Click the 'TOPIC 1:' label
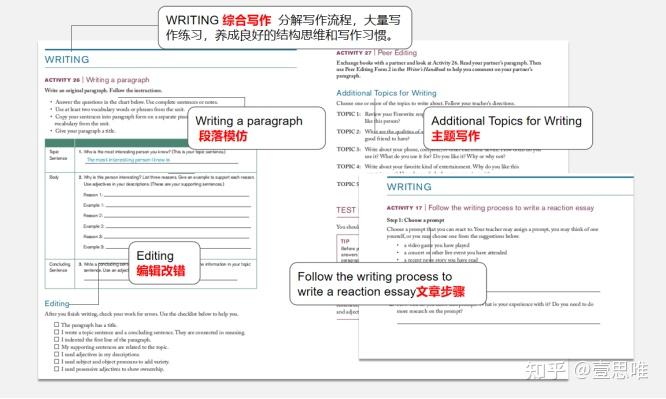This screenshot has height=399, width=666. pos(348,114)
